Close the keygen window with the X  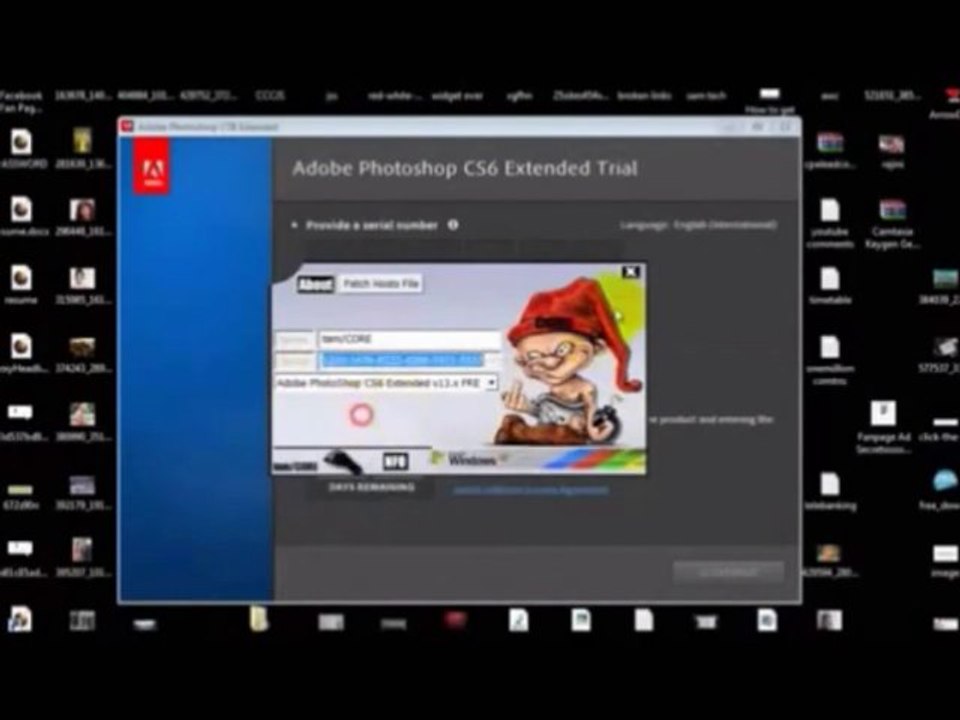tap(631, 272)
